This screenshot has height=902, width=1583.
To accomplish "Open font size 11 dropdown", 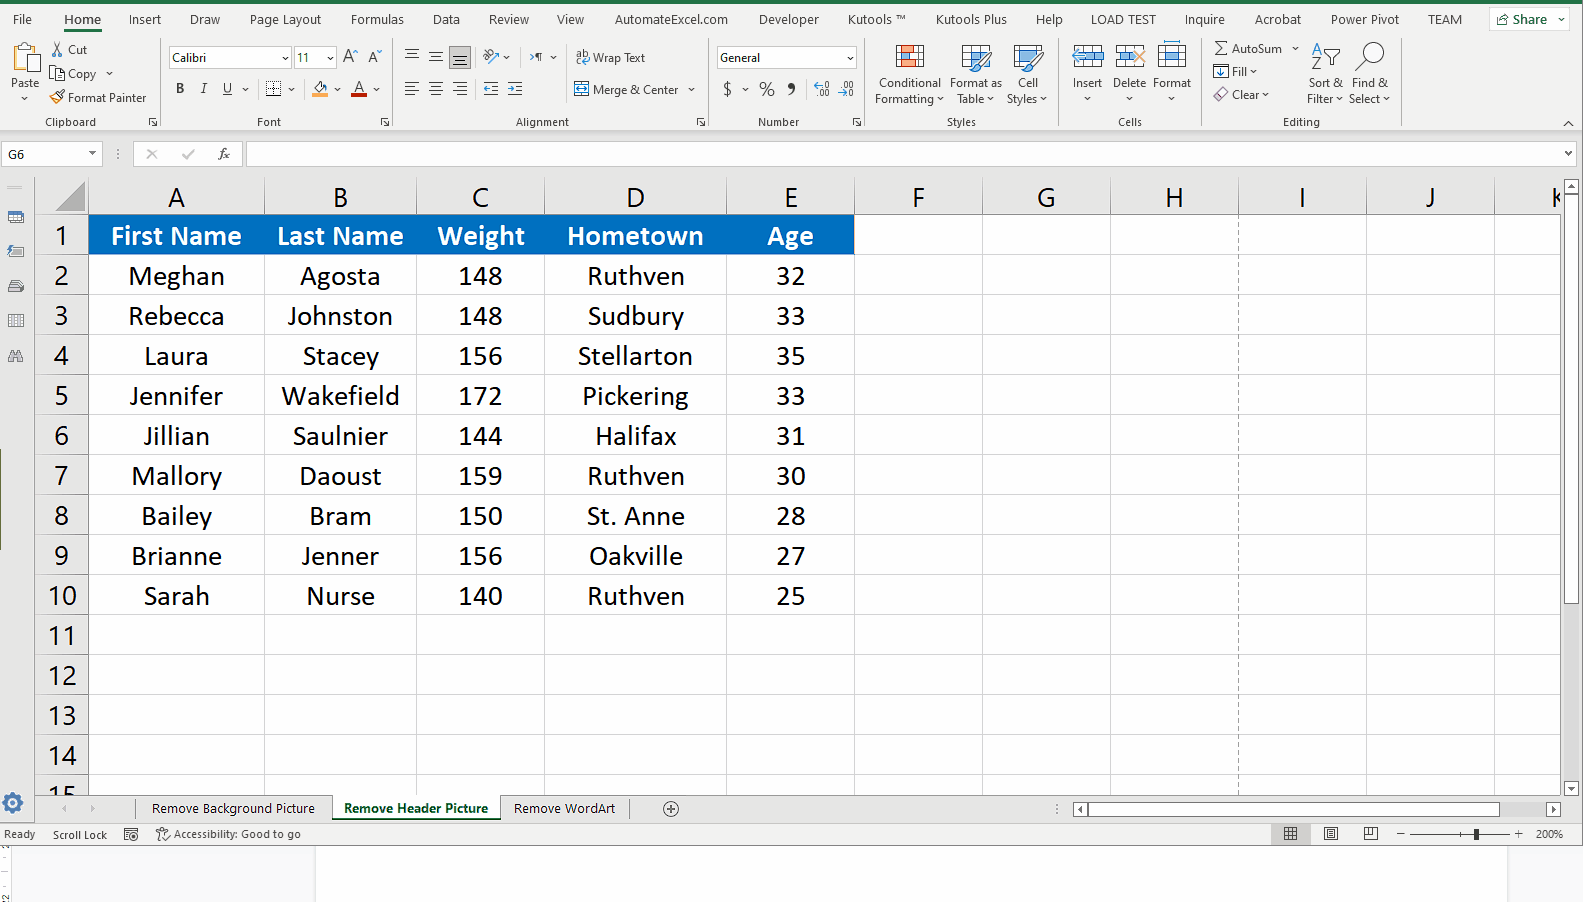I will click(330, 58).
